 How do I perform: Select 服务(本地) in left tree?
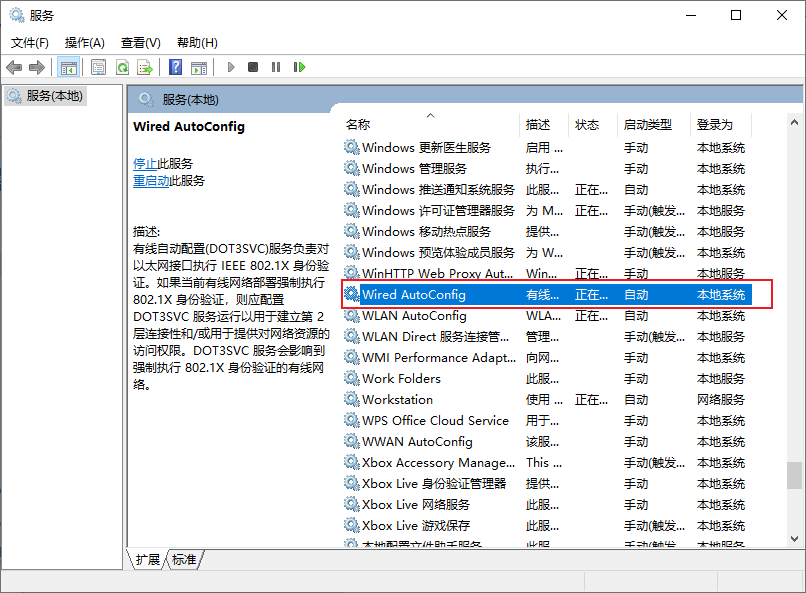54,96
